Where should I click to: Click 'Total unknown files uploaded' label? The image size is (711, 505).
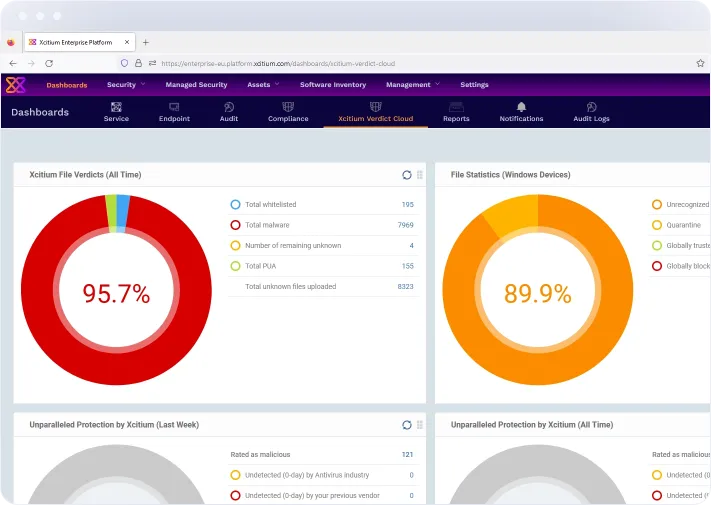click(291, 286)
